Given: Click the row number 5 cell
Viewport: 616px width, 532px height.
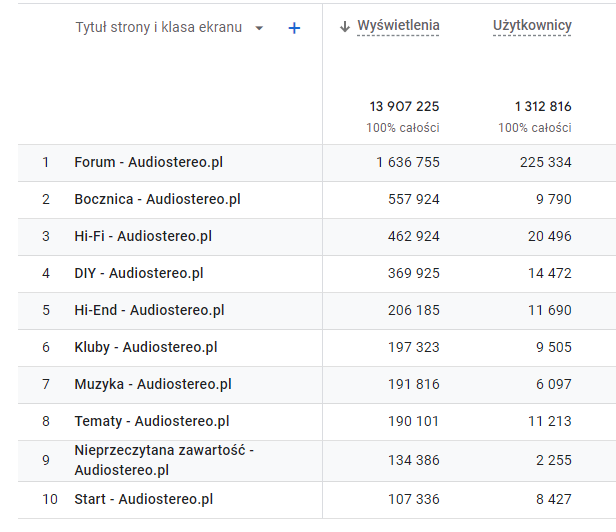Looking at the screenshot, I should (x=46, y=310).
